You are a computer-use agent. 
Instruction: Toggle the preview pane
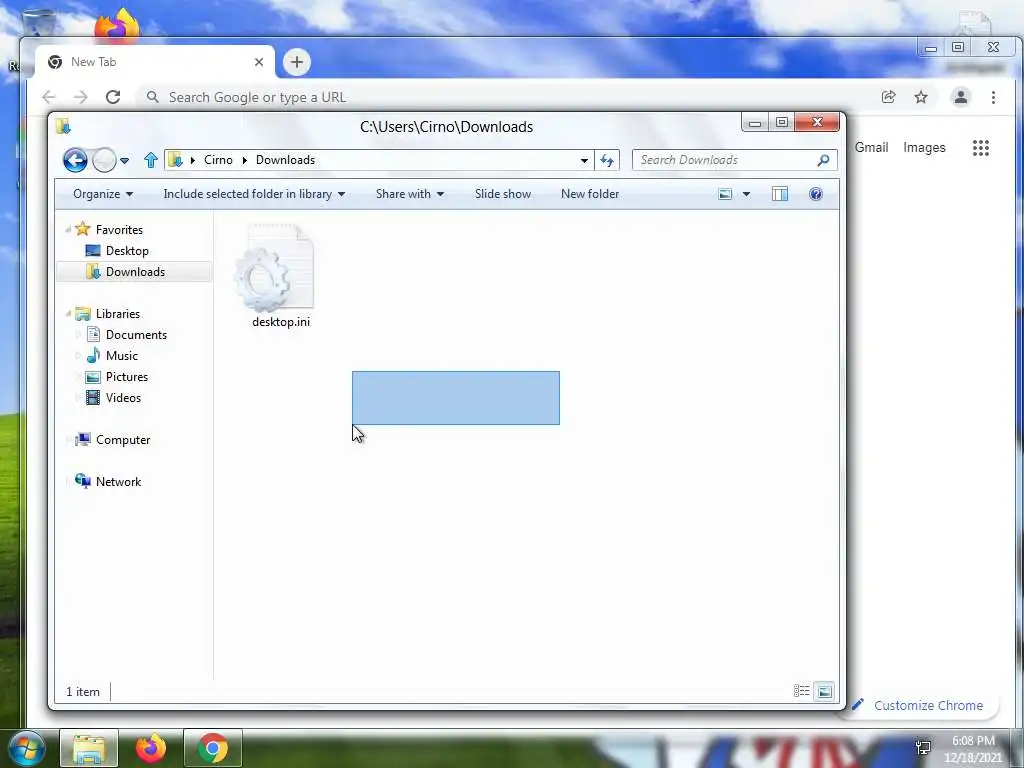pos(780,194)
